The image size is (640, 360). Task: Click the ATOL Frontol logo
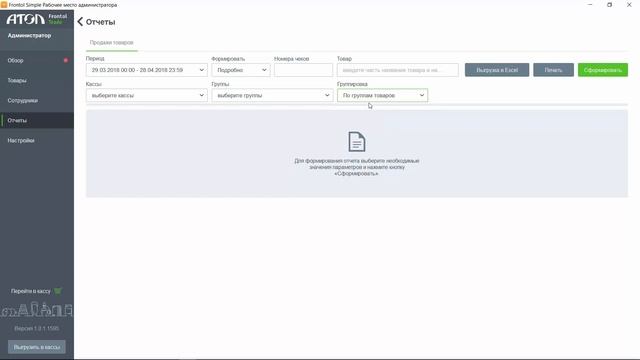[37, 19]
